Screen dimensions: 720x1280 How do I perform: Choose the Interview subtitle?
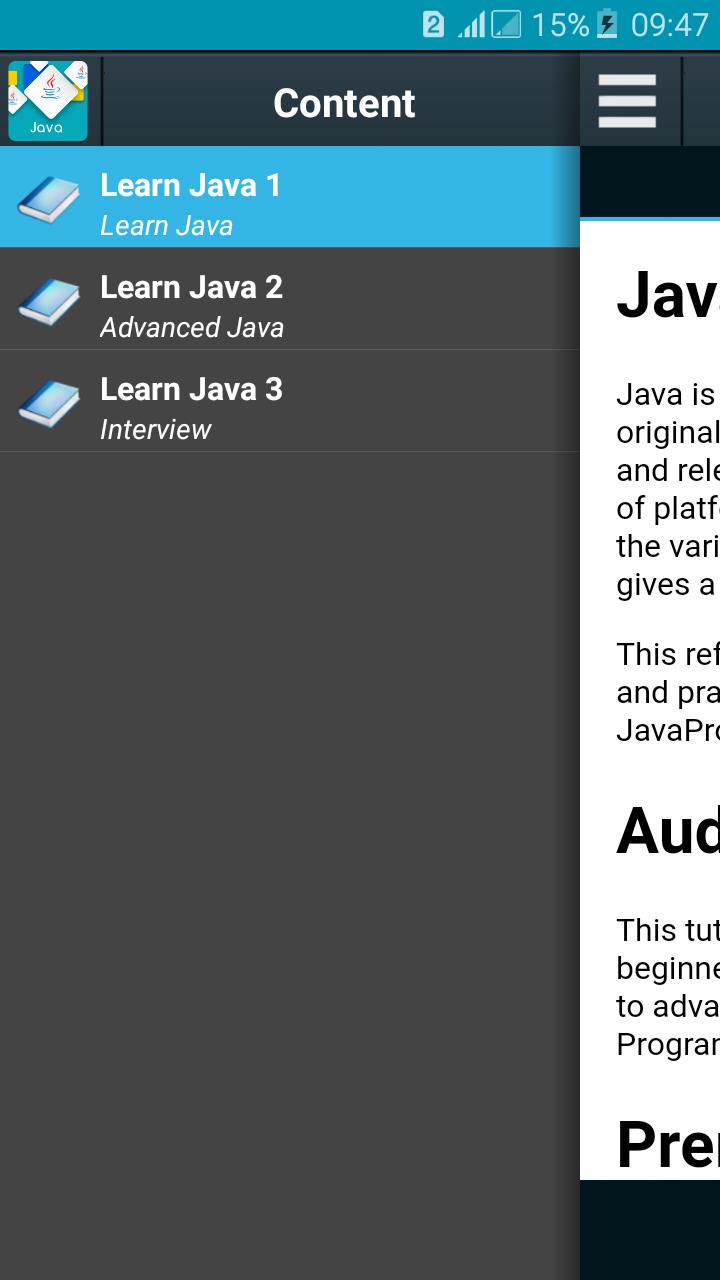point(155,430)
